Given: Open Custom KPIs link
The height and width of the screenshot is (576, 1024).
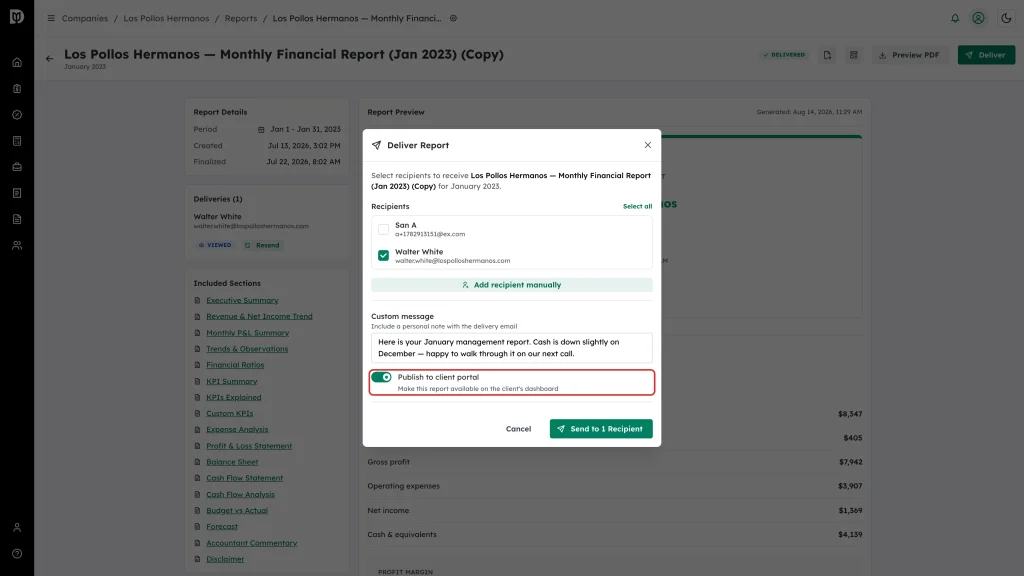Looking at the screenshot, I should pyautogui.click(x=229, y=413).
